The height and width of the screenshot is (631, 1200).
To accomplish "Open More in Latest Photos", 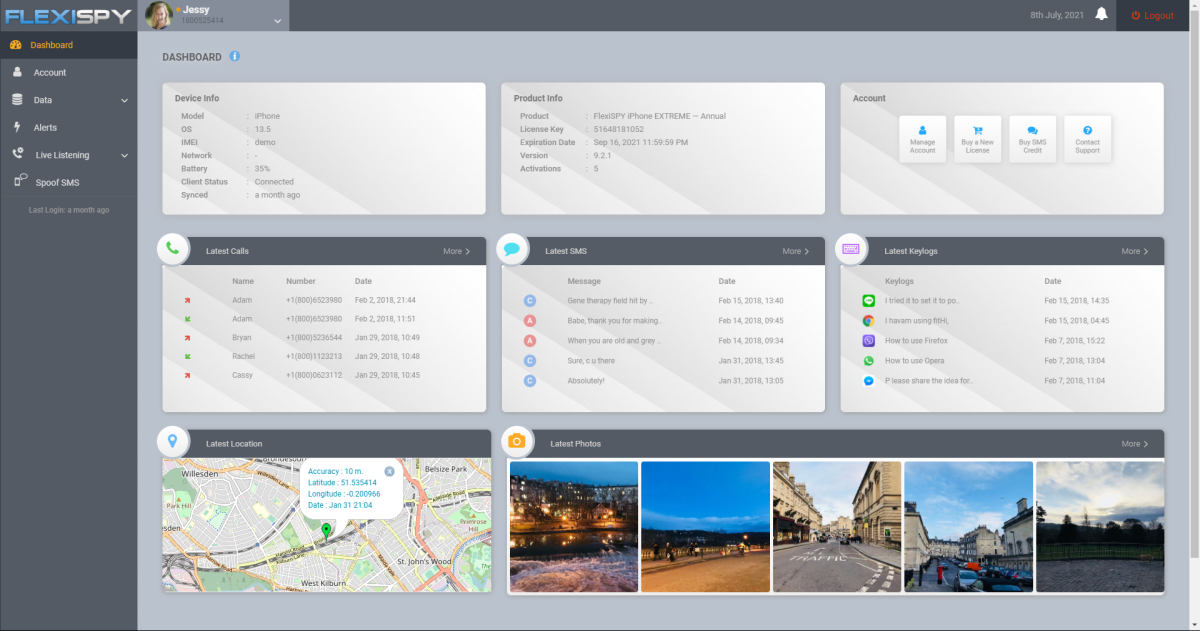I will coord(1134,444).
